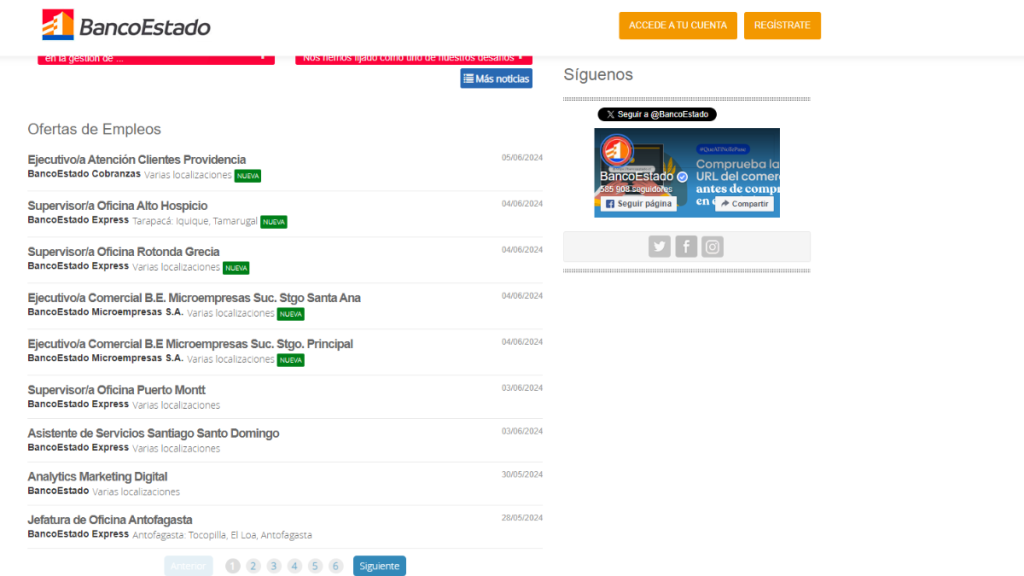Select page 2 of job listings

(x=253, y=566)
